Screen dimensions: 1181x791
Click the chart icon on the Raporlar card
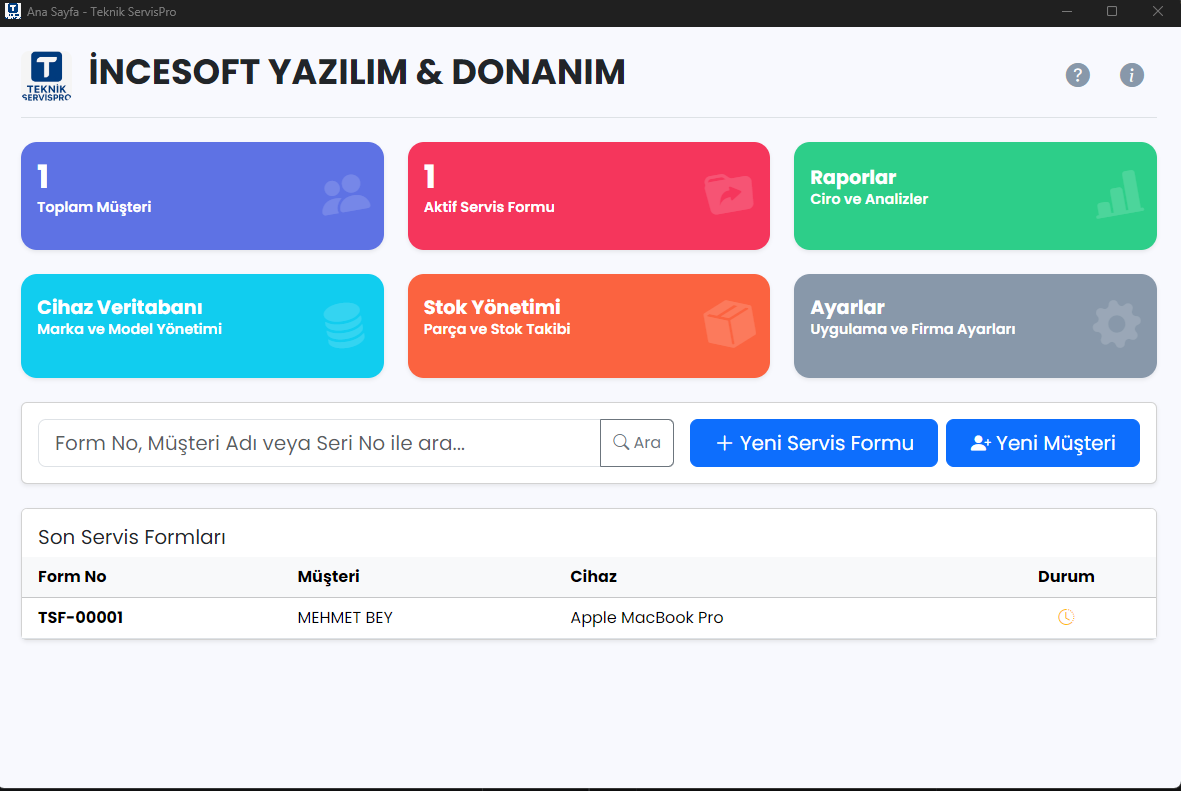coord(1118,193)
